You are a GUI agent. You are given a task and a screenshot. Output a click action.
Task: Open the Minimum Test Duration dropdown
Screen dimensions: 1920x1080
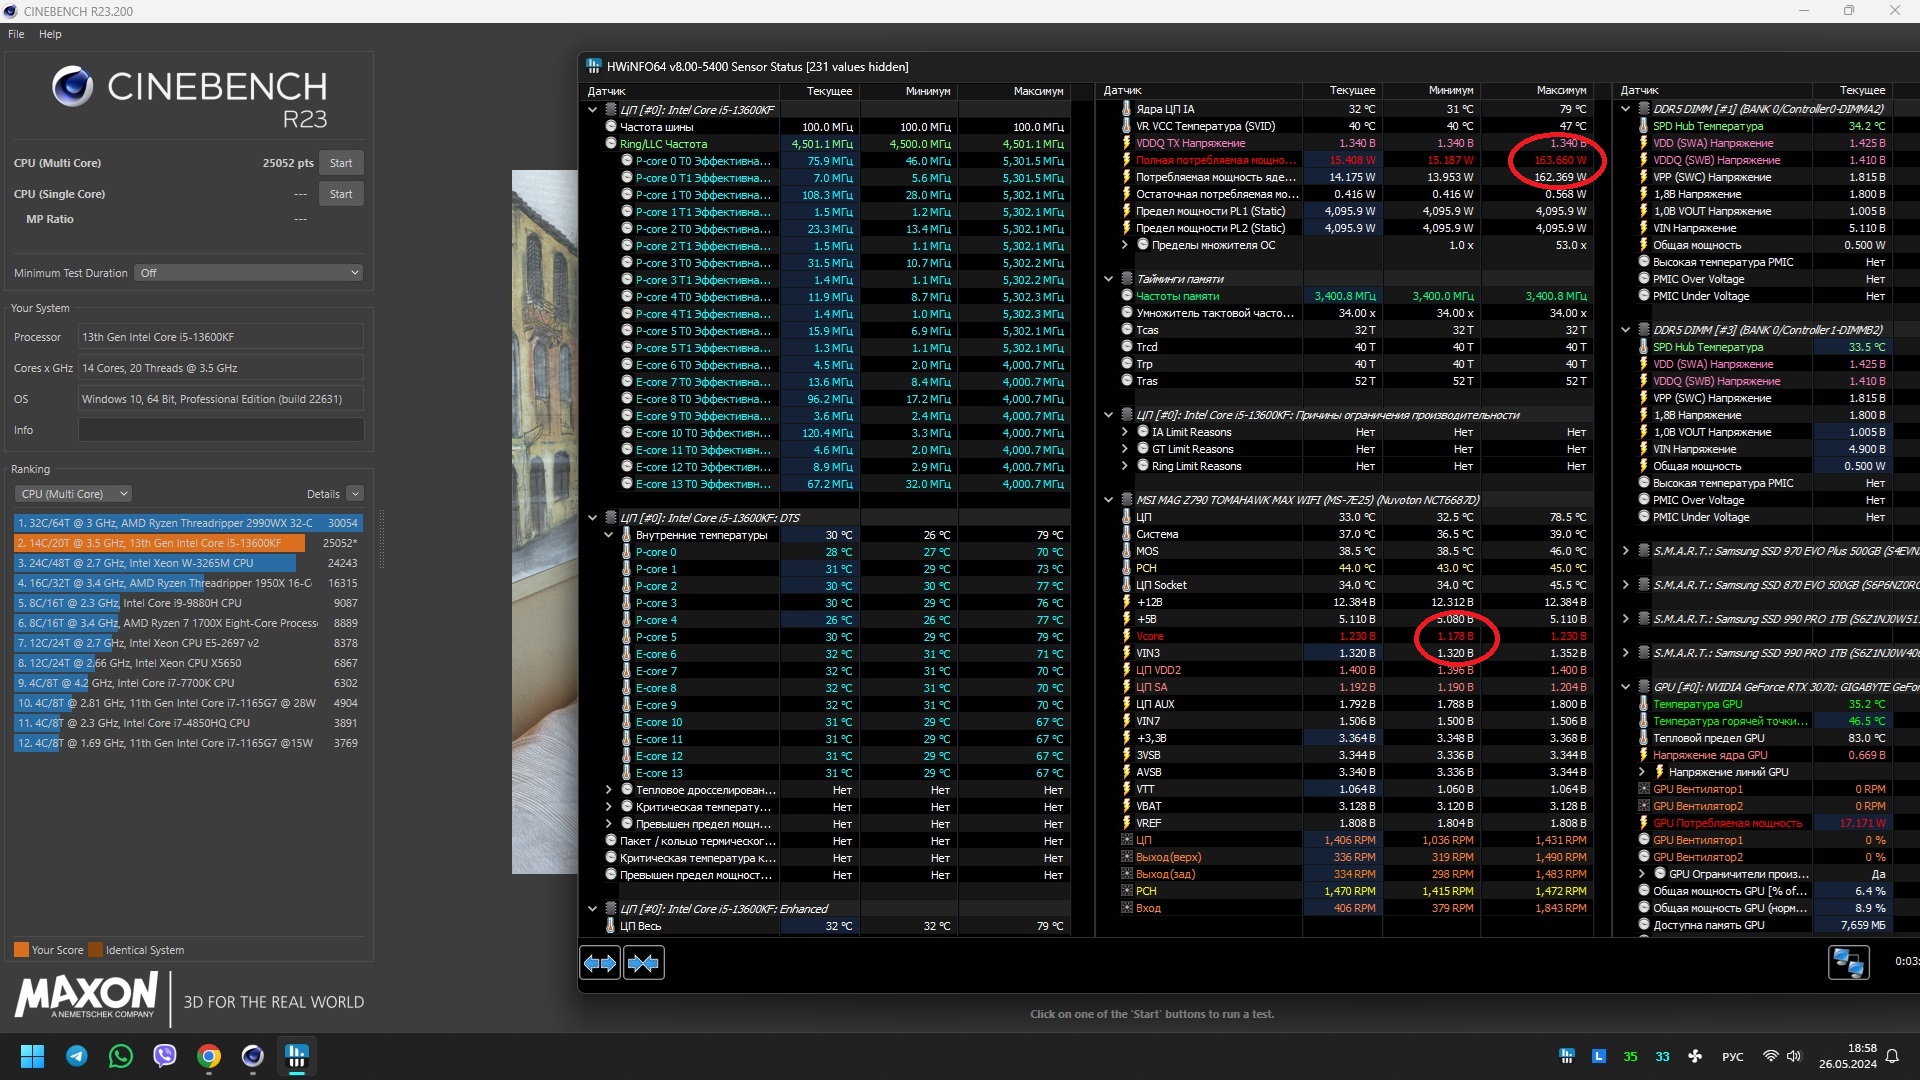(248, 273)
